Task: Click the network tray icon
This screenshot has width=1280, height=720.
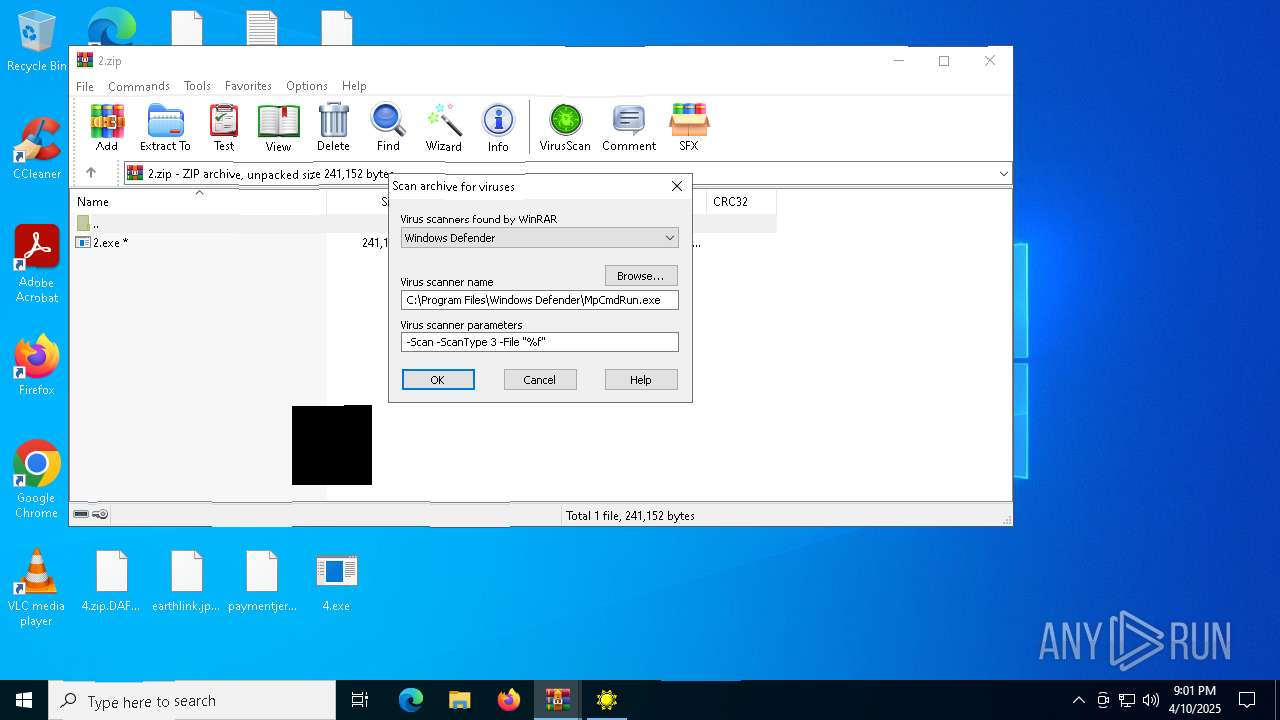Action: [1127, 700]
